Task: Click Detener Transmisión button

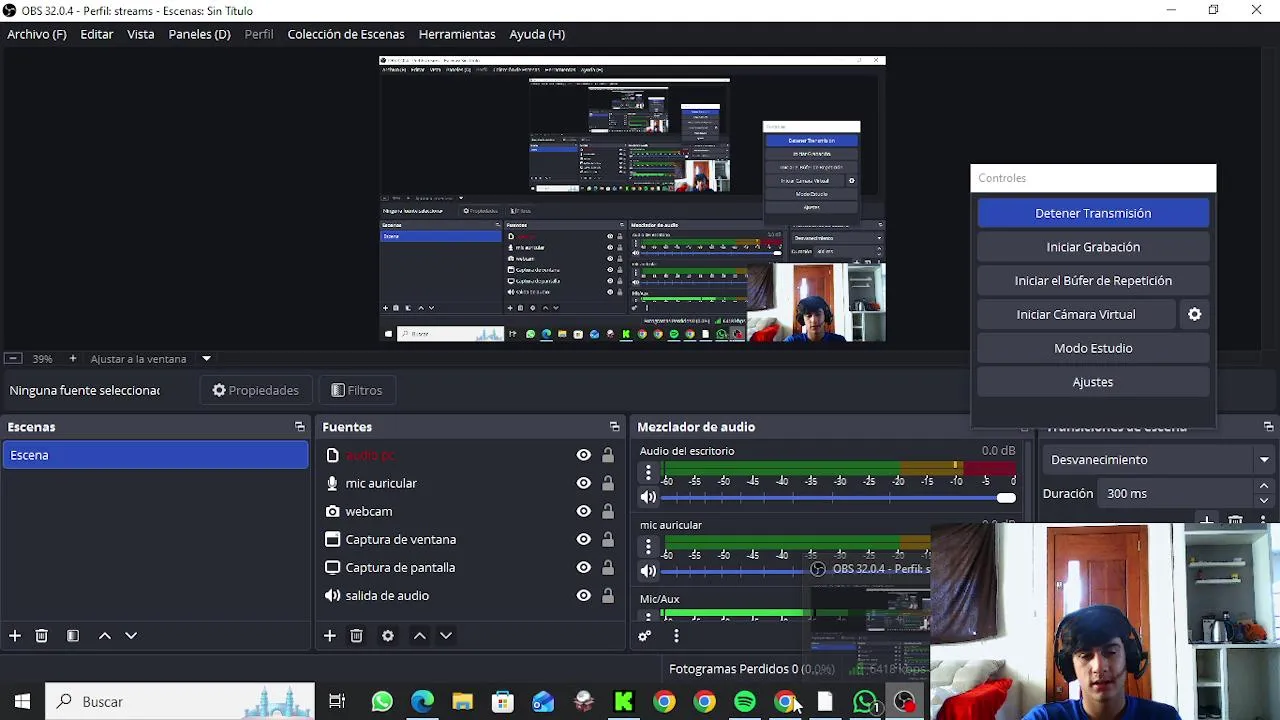Action: point(1093,213)
